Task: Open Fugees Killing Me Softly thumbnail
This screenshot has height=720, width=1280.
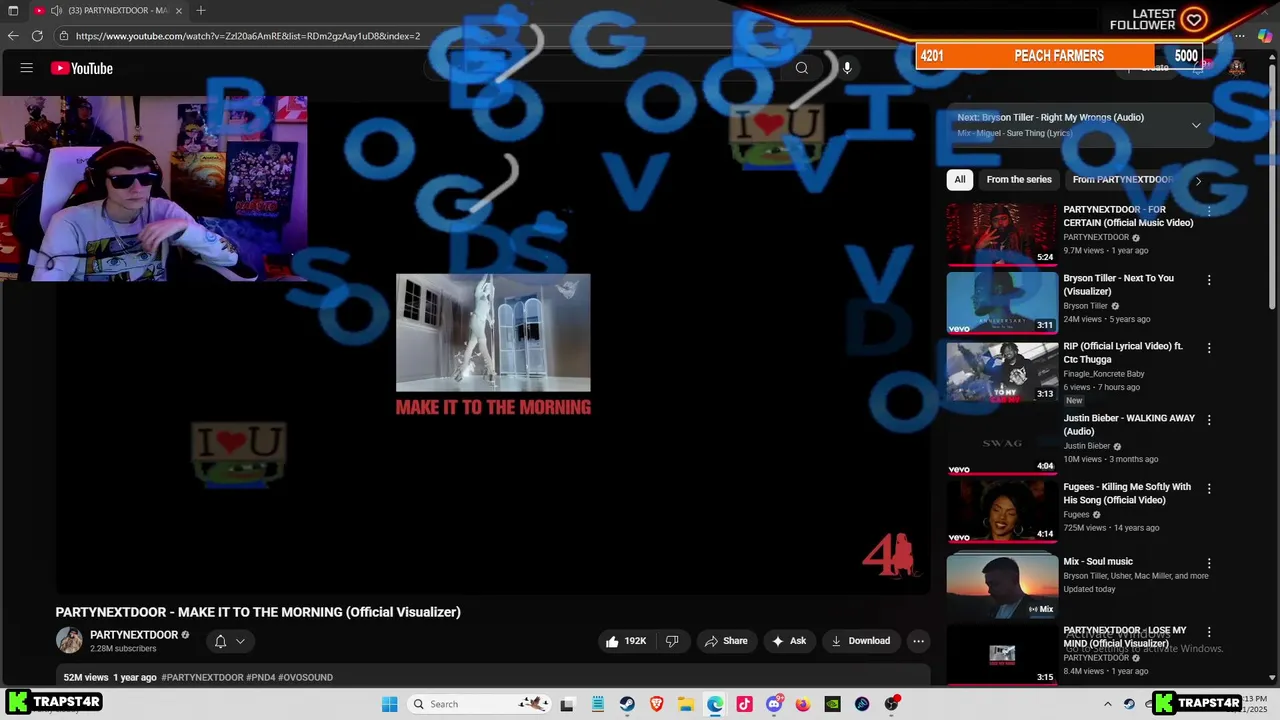Action: (x=1002, y=511)
